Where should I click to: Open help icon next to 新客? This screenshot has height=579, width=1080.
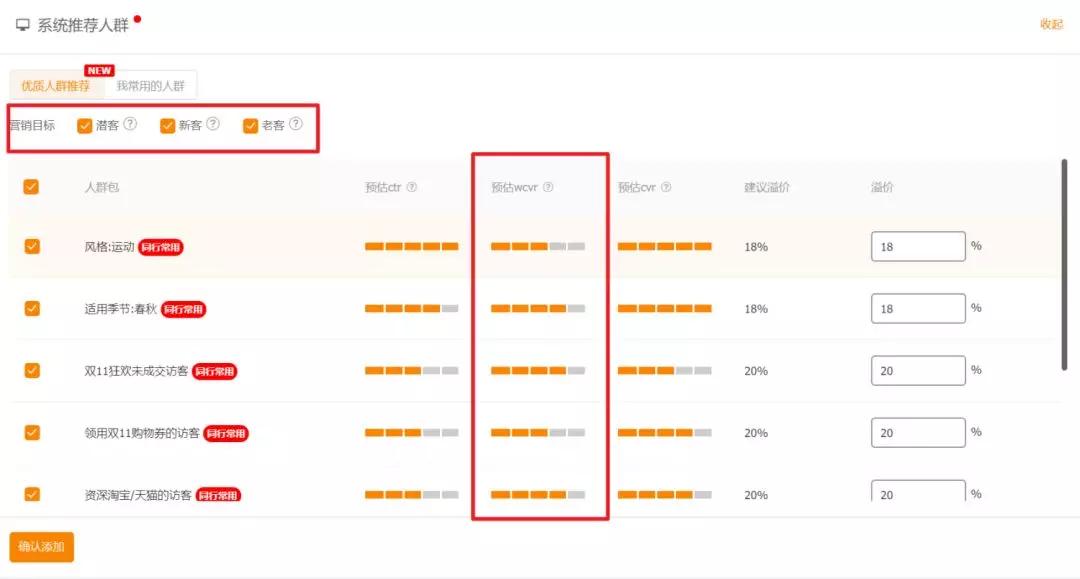coord(213,124)
